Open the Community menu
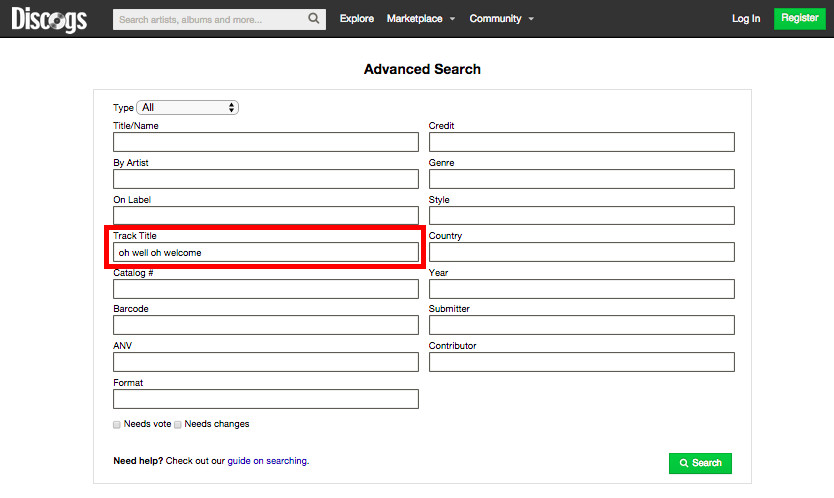The width and height of the screenshot is (834, 498). click(495, 19)
